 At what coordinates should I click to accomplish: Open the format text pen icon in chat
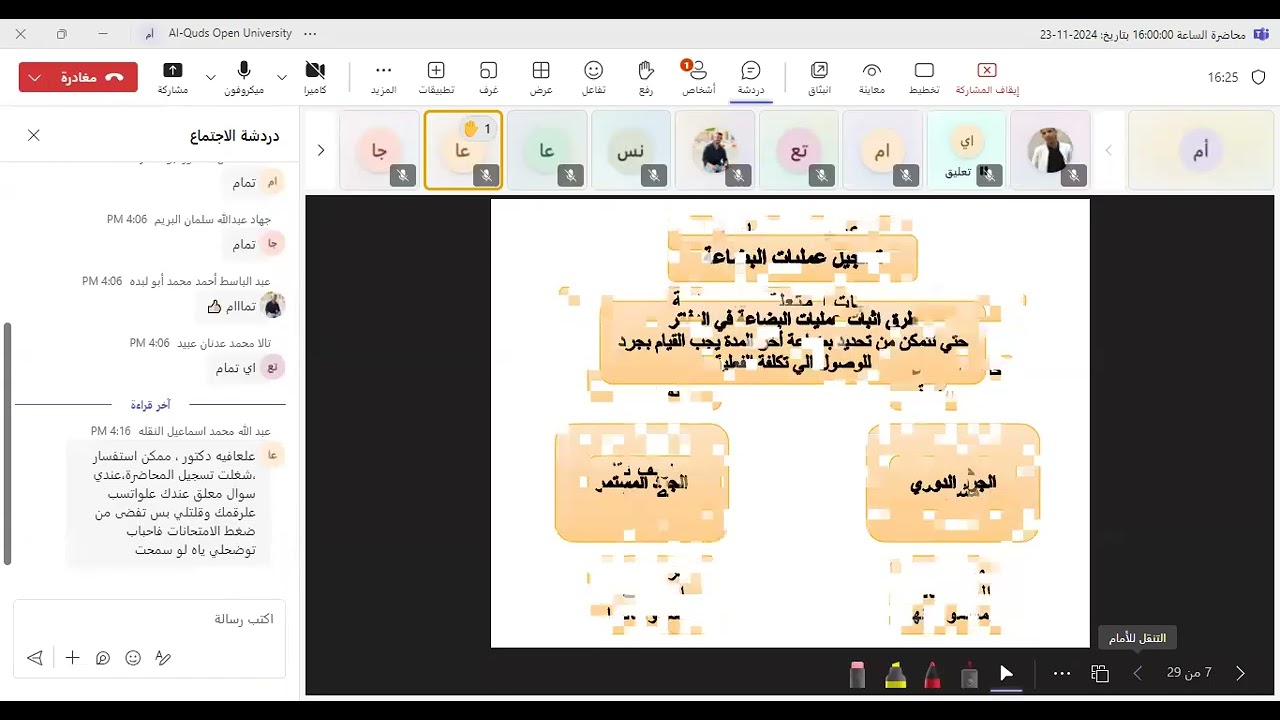[x=163, y=657]
